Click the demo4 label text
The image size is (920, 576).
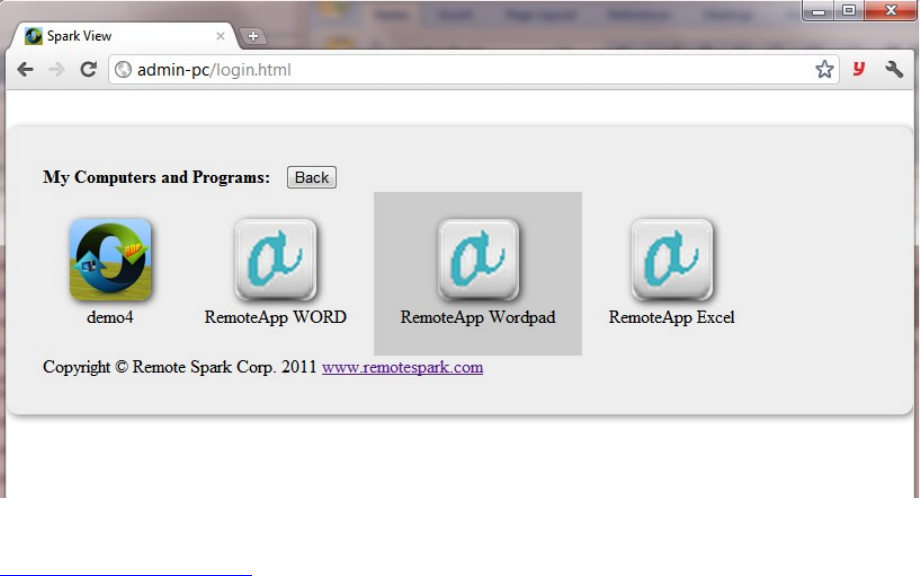[110, 317]
